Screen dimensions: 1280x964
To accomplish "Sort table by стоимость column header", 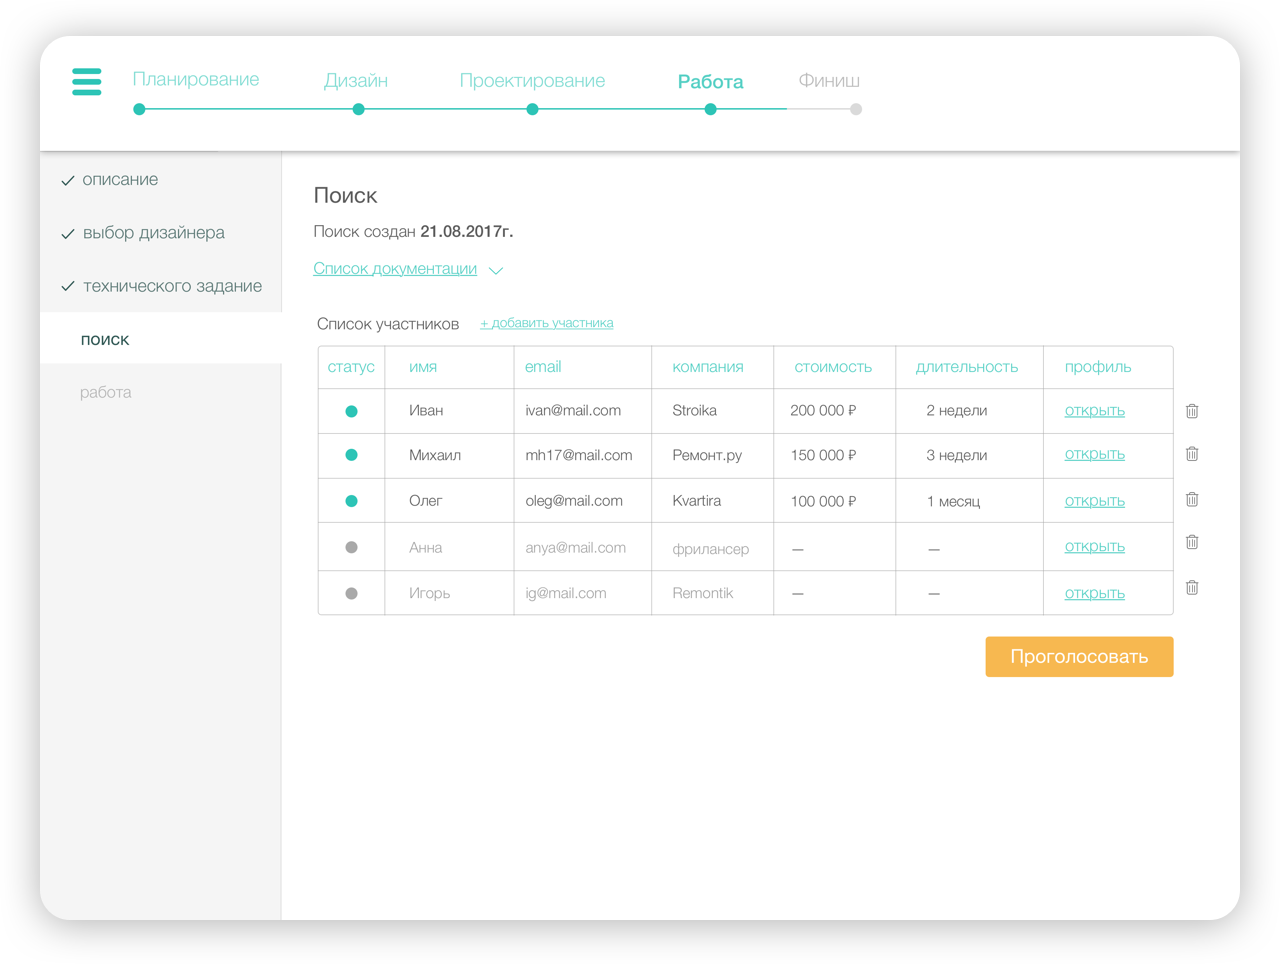I will coord(833,367).
